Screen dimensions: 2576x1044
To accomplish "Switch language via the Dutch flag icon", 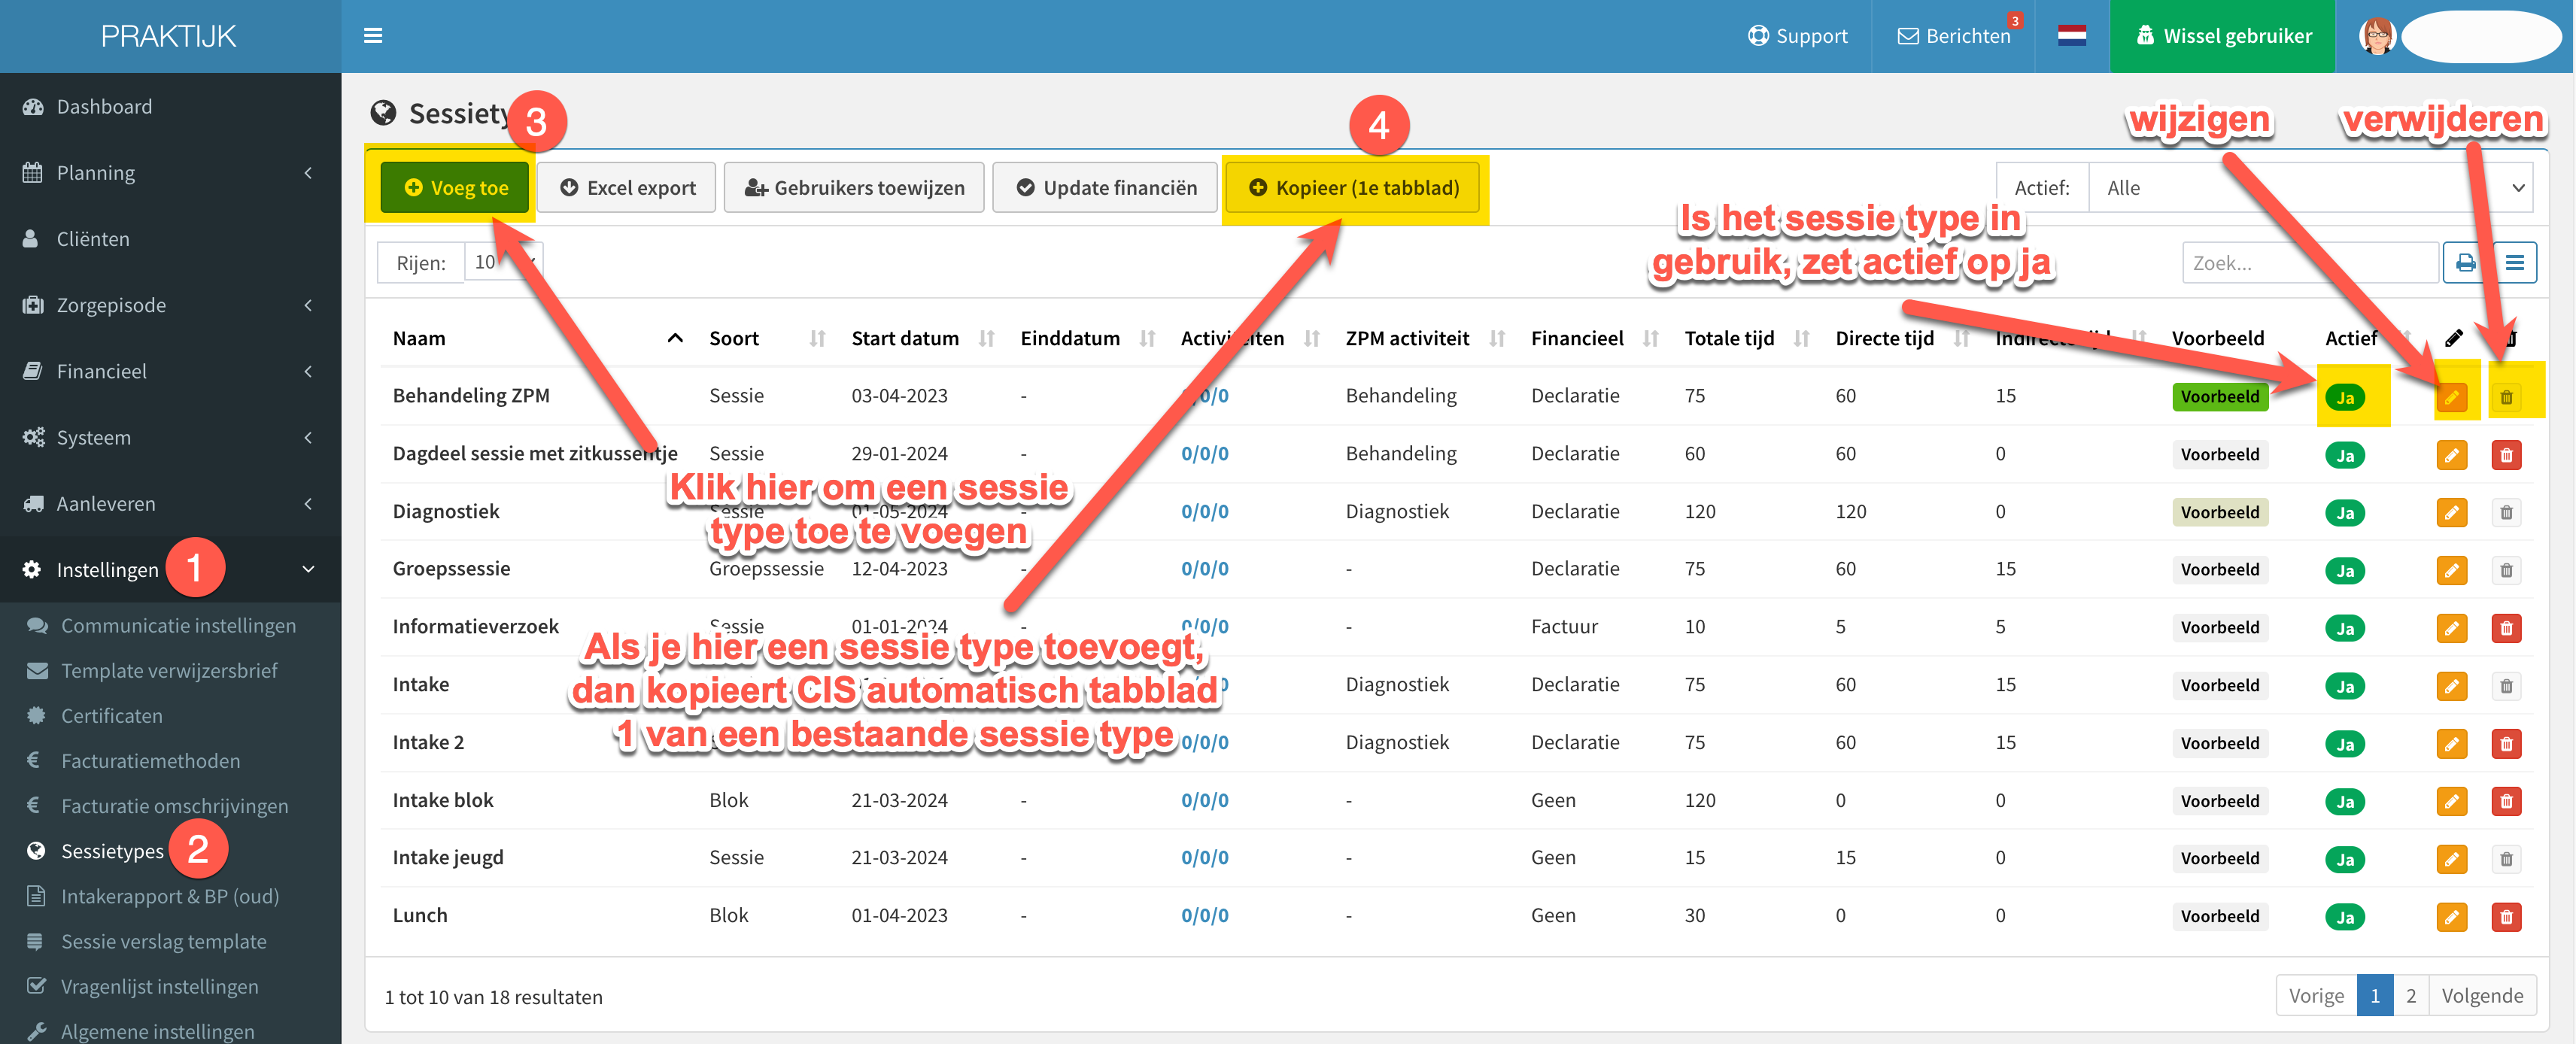I will 2072,36.
